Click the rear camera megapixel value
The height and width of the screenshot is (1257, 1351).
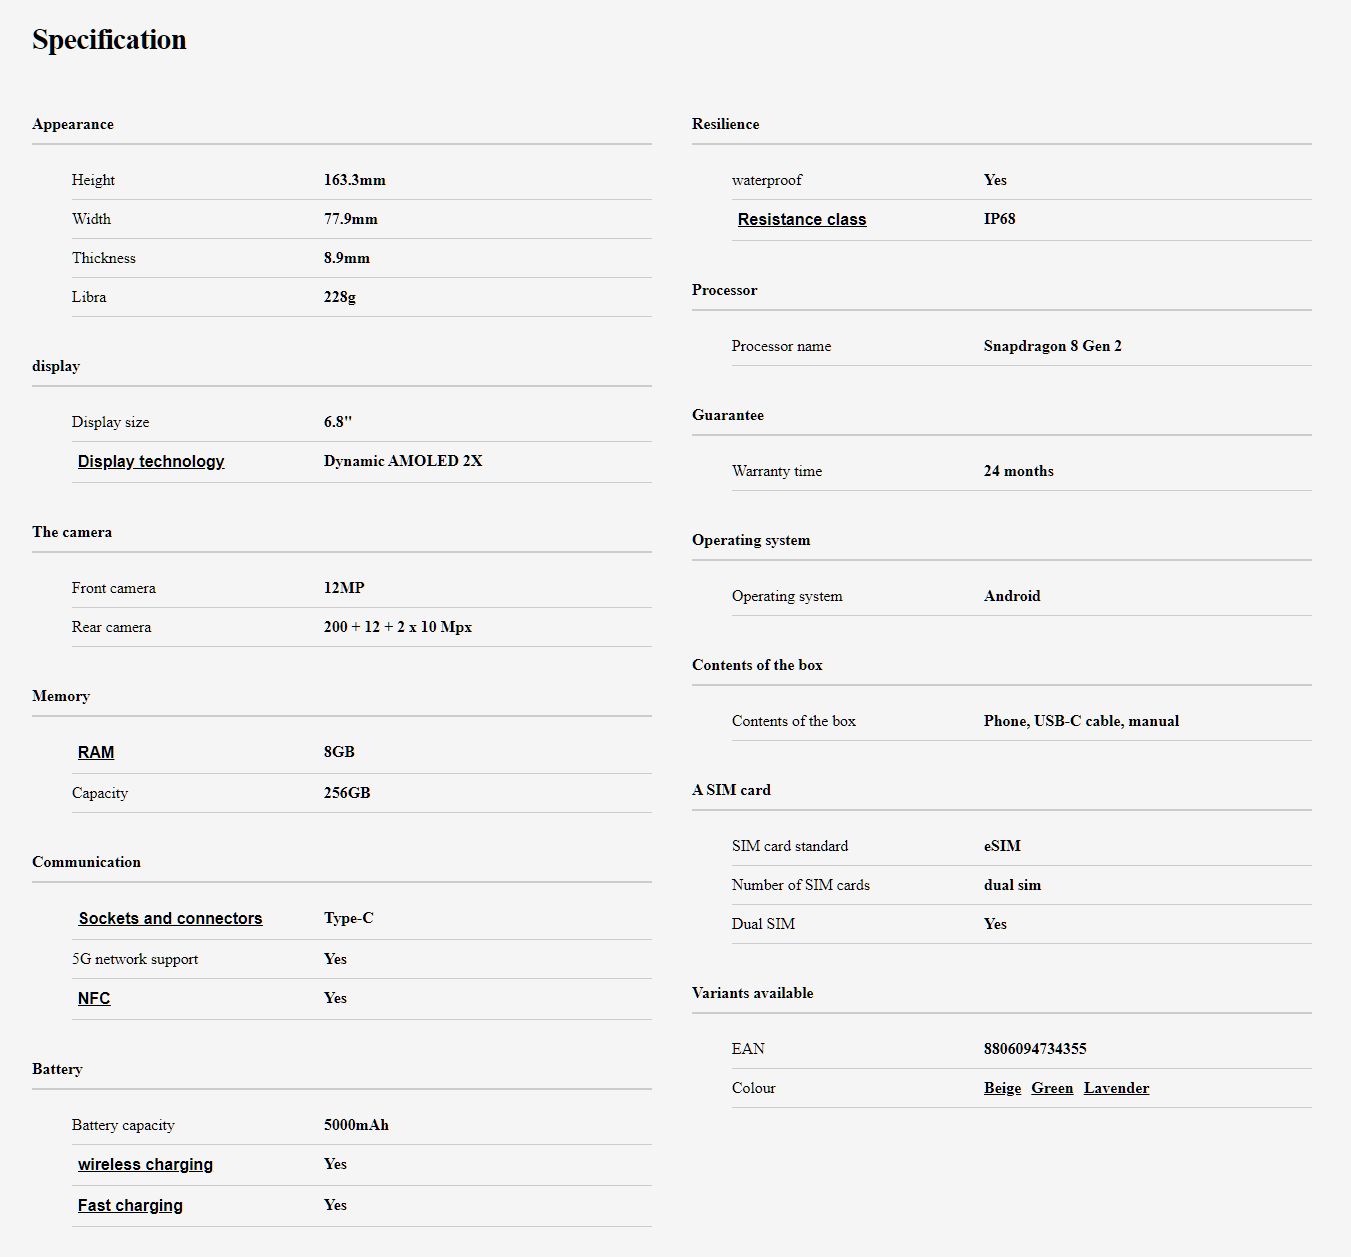[x=397, y=627]
